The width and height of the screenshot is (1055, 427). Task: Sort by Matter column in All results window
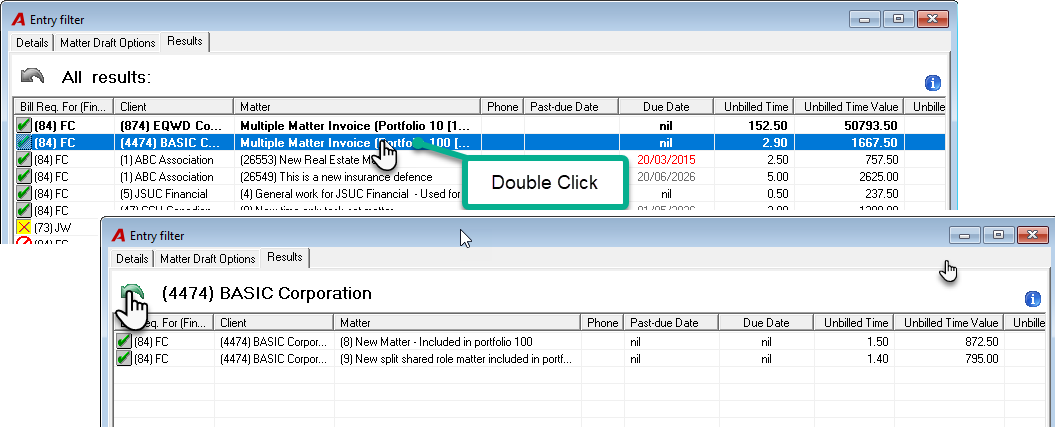tap(357, 107)
